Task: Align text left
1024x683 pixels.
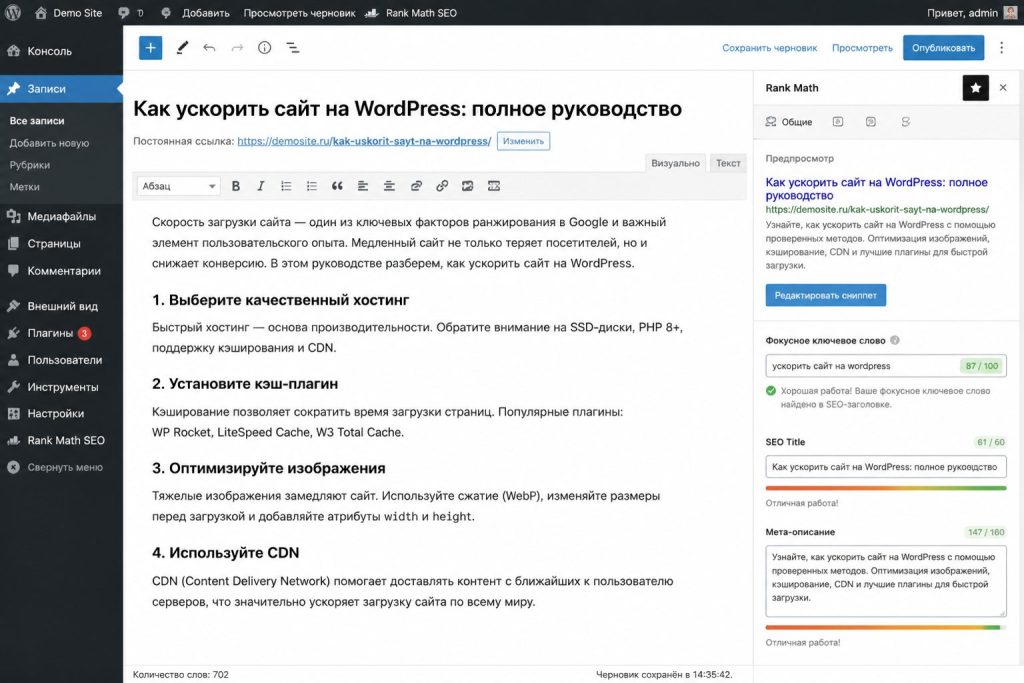Action: tap(362, 186)
